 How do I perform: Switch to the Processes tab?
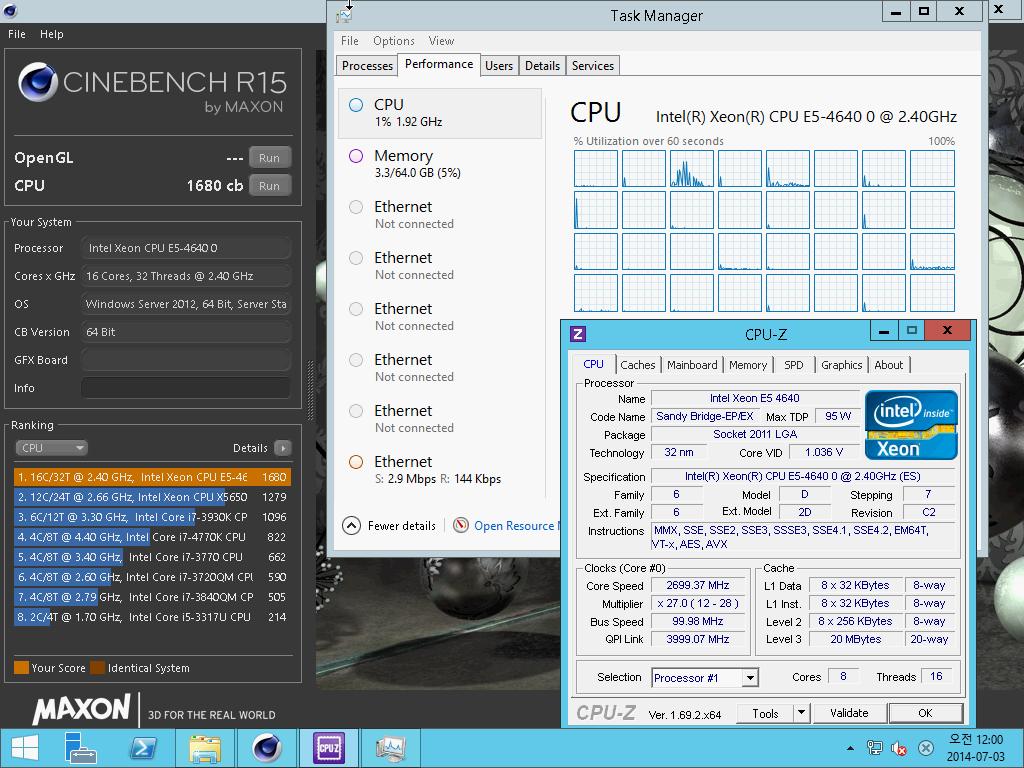coord(367,65)
